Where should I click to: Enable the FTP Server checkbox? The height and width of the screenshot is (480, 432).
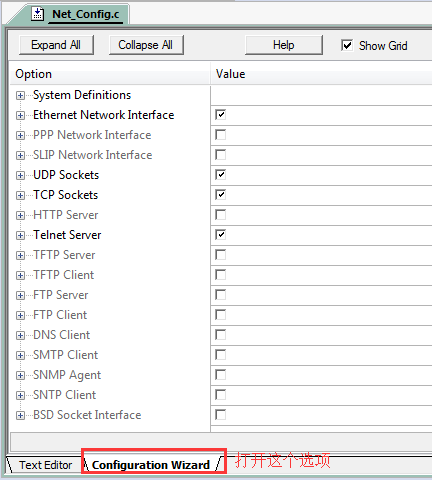point(220,295)
